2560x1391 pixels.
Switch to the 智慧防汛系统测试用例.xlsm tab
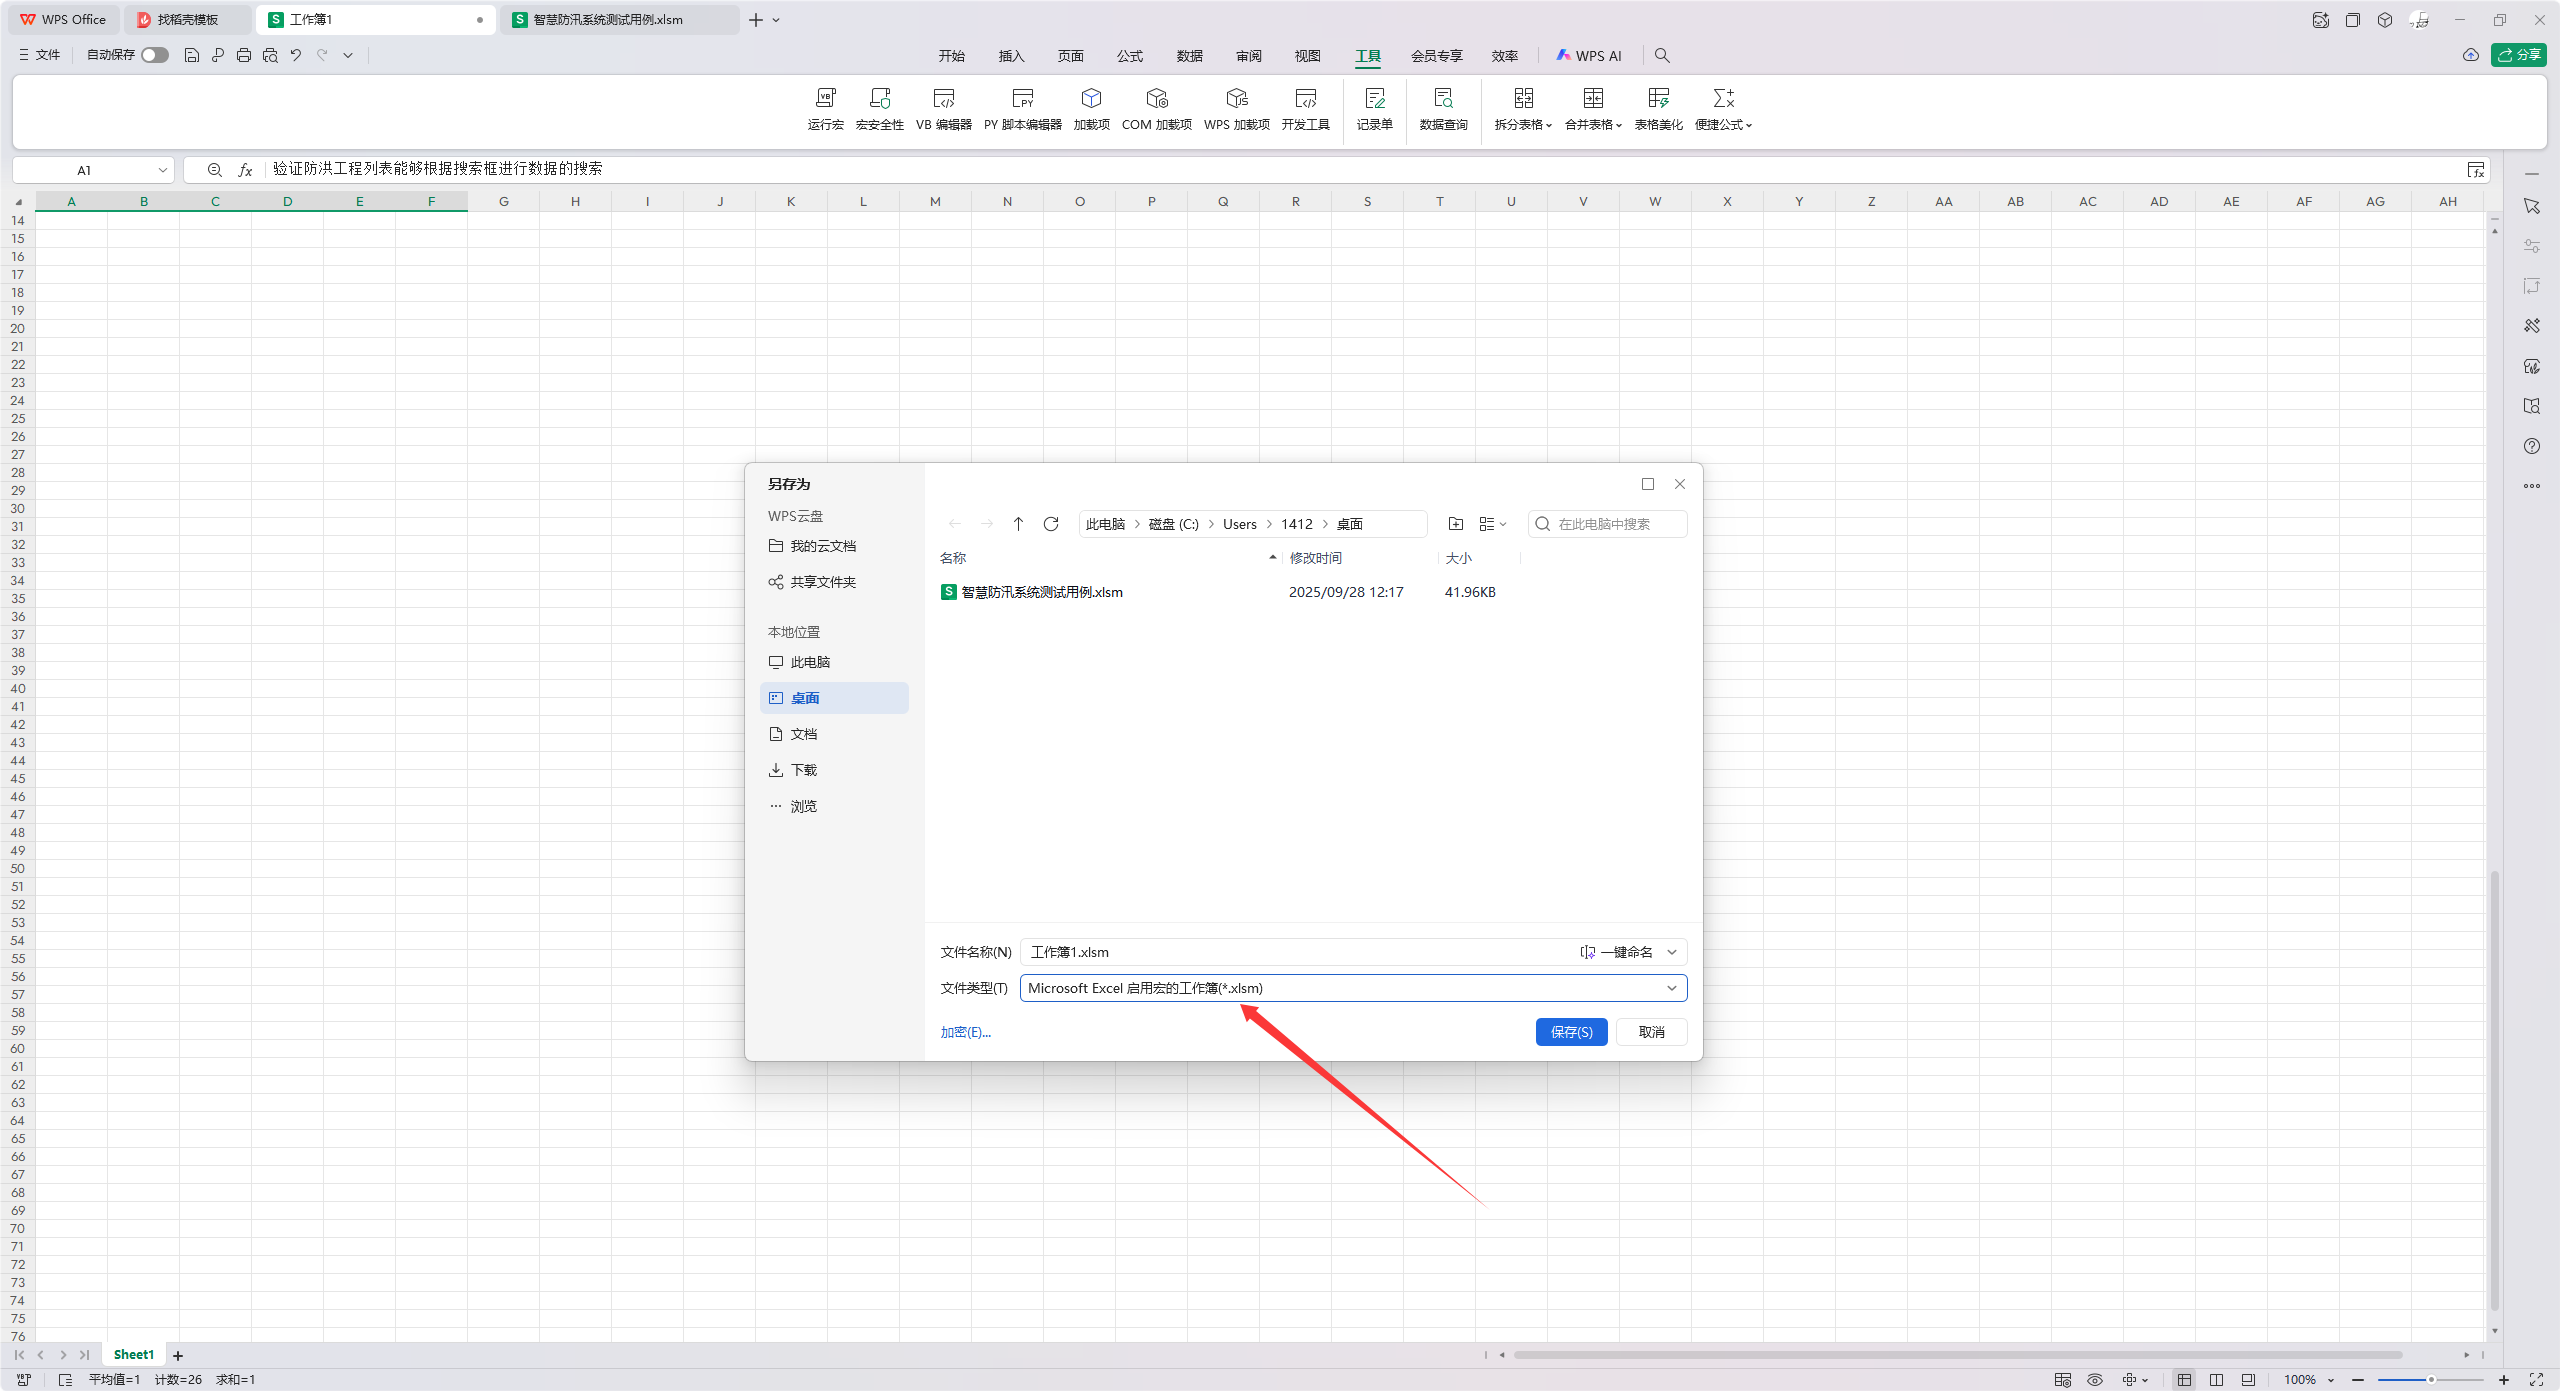(608, 19)
